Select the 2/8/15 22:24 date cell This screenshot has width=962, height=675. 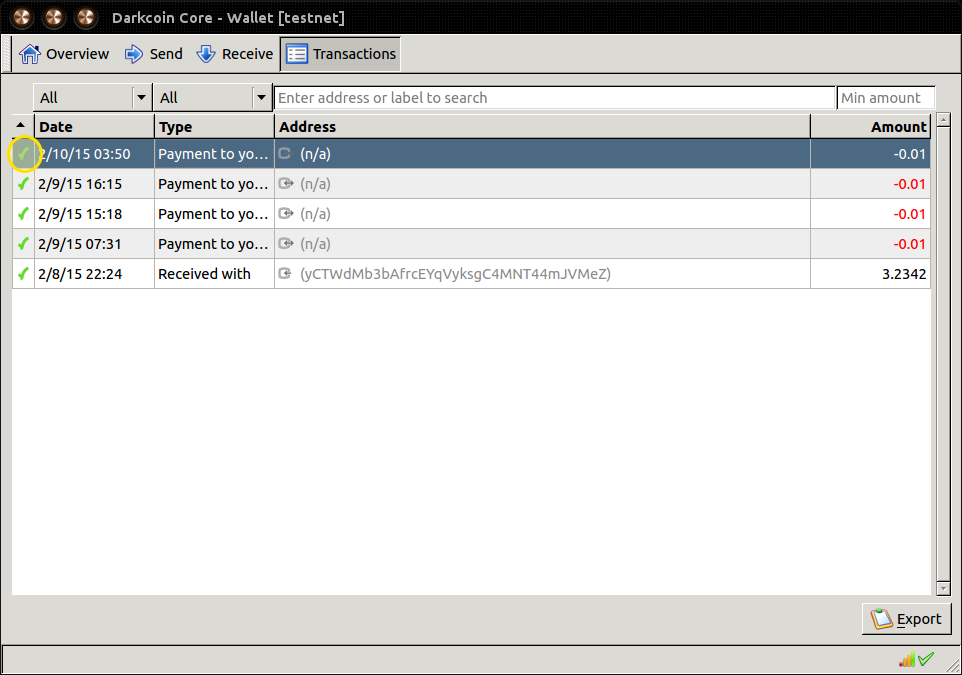tap(94, 274)
